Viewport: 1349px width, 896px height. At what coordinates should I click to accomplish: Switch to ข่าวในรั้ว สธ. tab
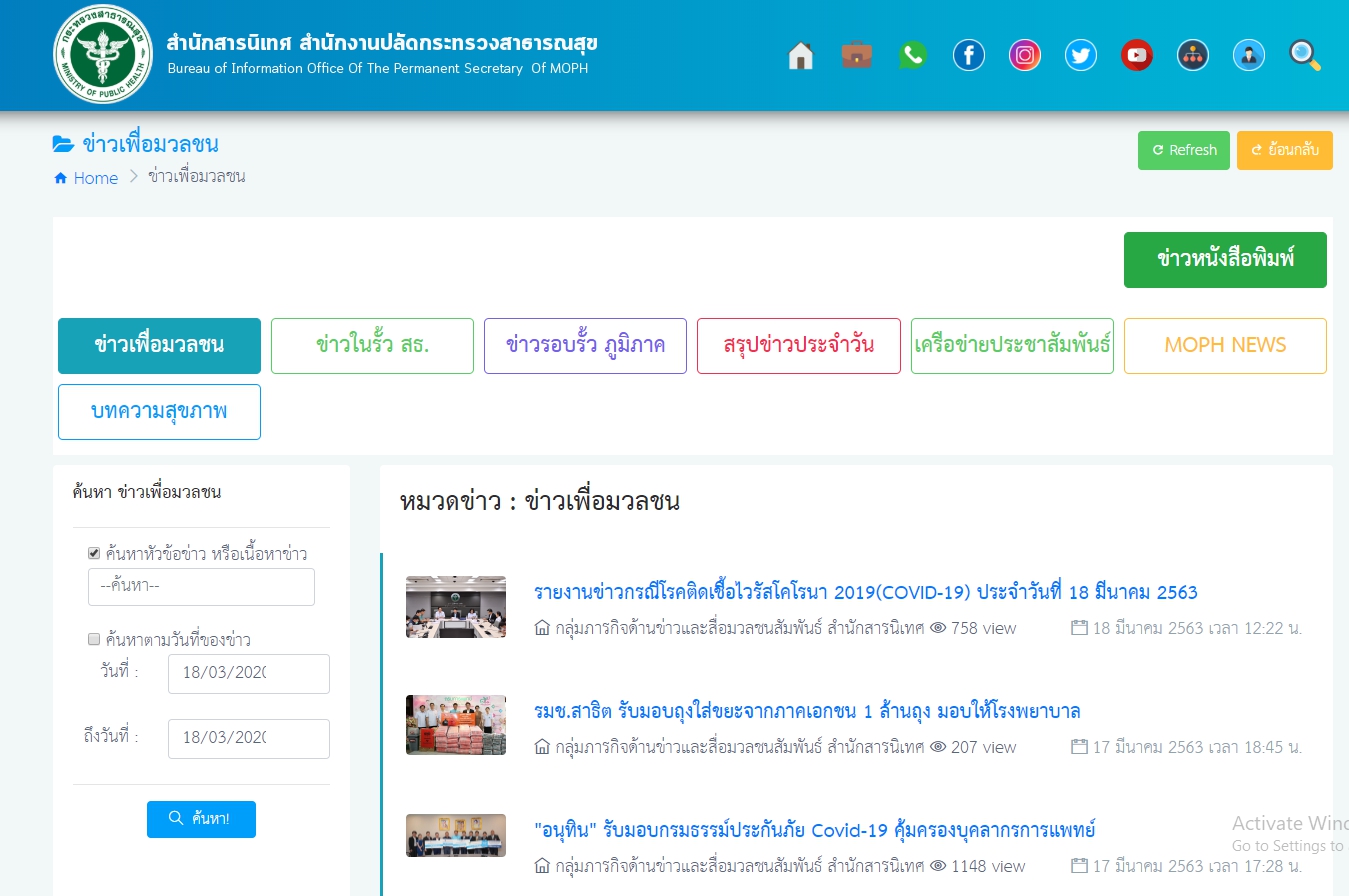[372, 346]
